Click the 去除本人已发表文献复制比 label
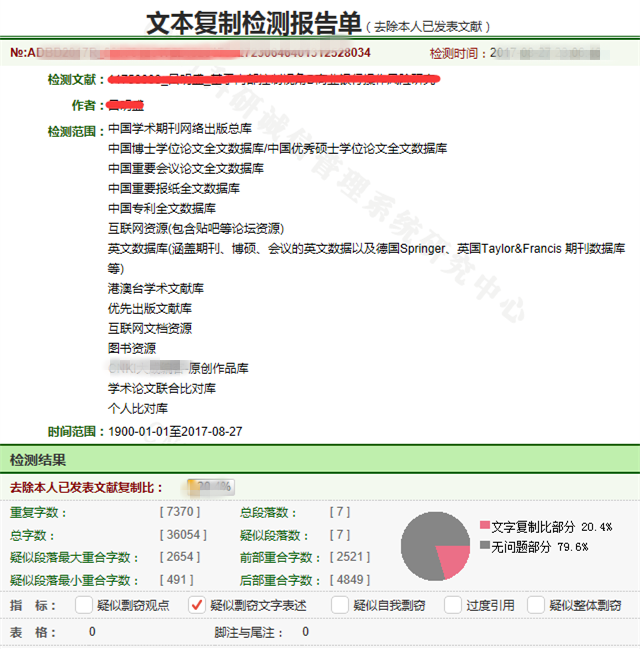The width and height of the screenshot is (640, 649). (x=86, y=488)
